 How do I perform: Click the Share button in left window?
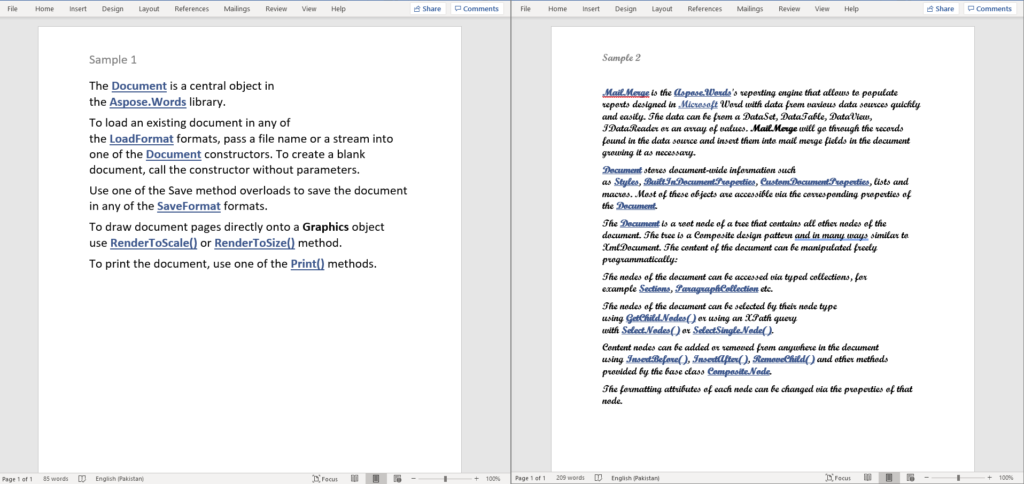coord(426,8)
